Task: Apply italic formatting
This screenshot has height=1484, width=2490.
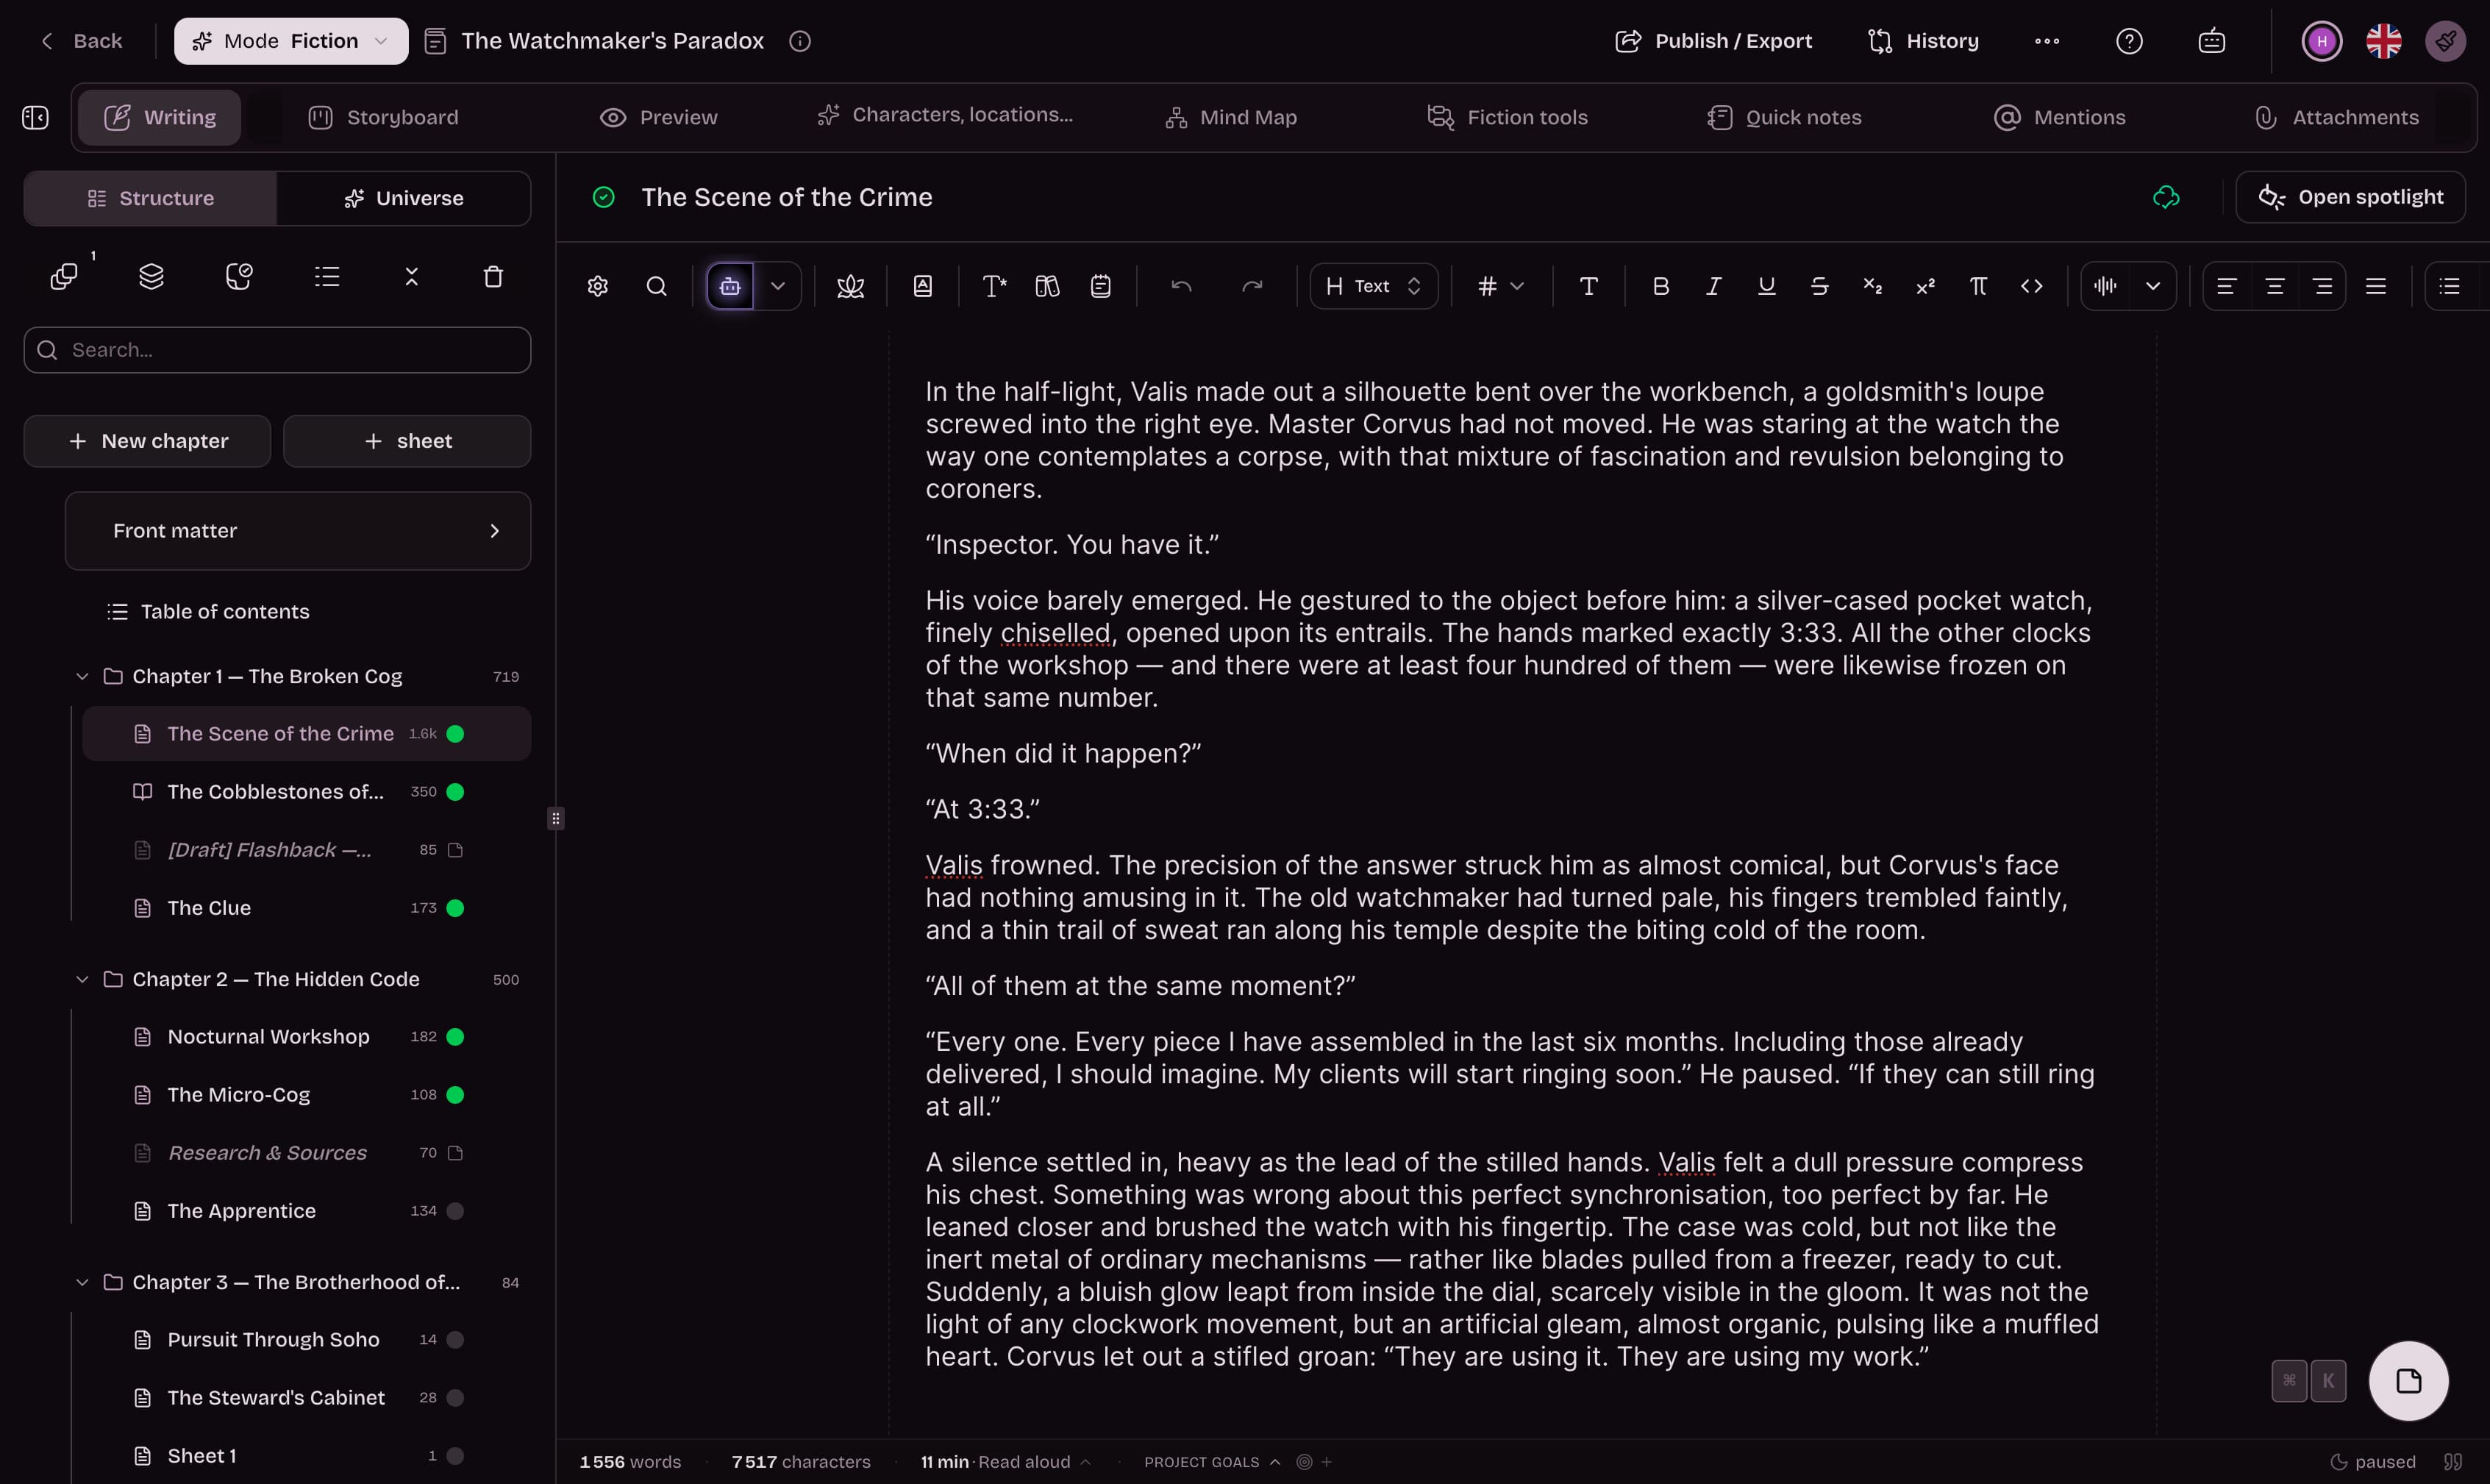Action: [x=1713, y=287]
